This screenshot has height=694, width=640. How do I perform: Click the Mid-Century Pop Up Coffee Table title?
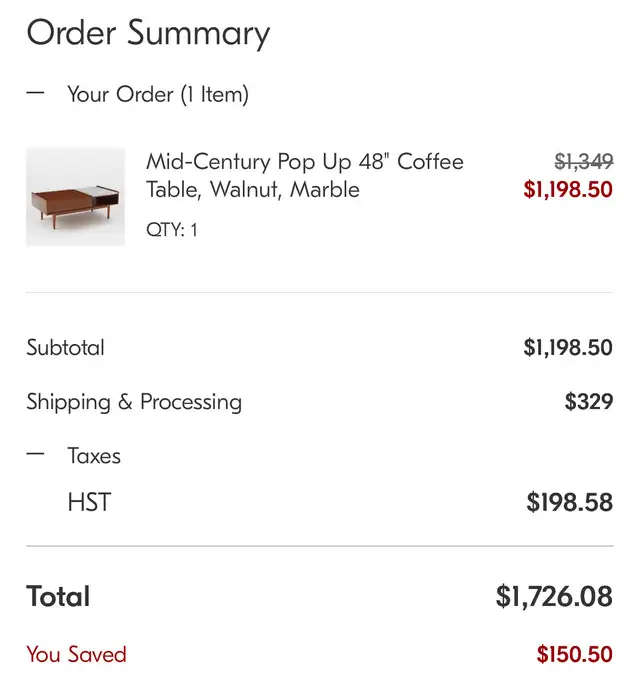(x=305, y=175)
